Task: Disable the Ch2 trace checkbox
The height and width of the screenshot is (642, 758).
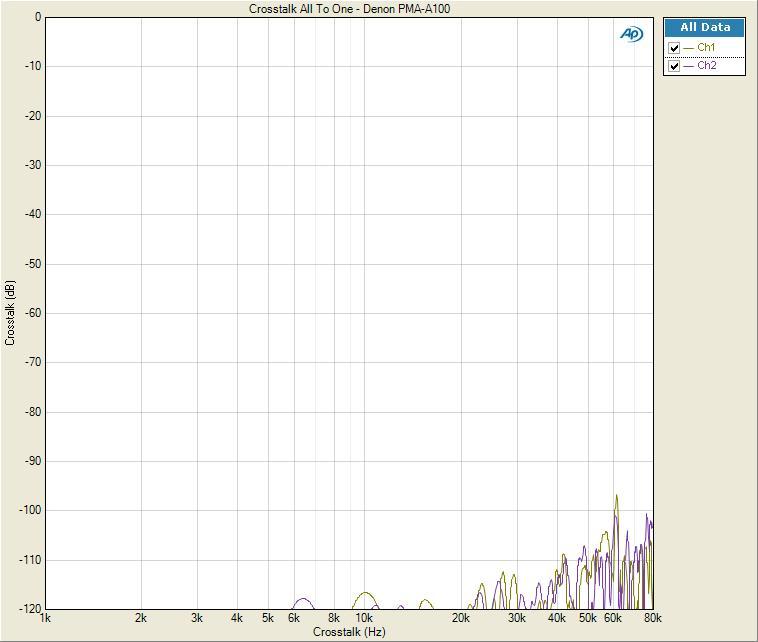Action: coord(675,66)
